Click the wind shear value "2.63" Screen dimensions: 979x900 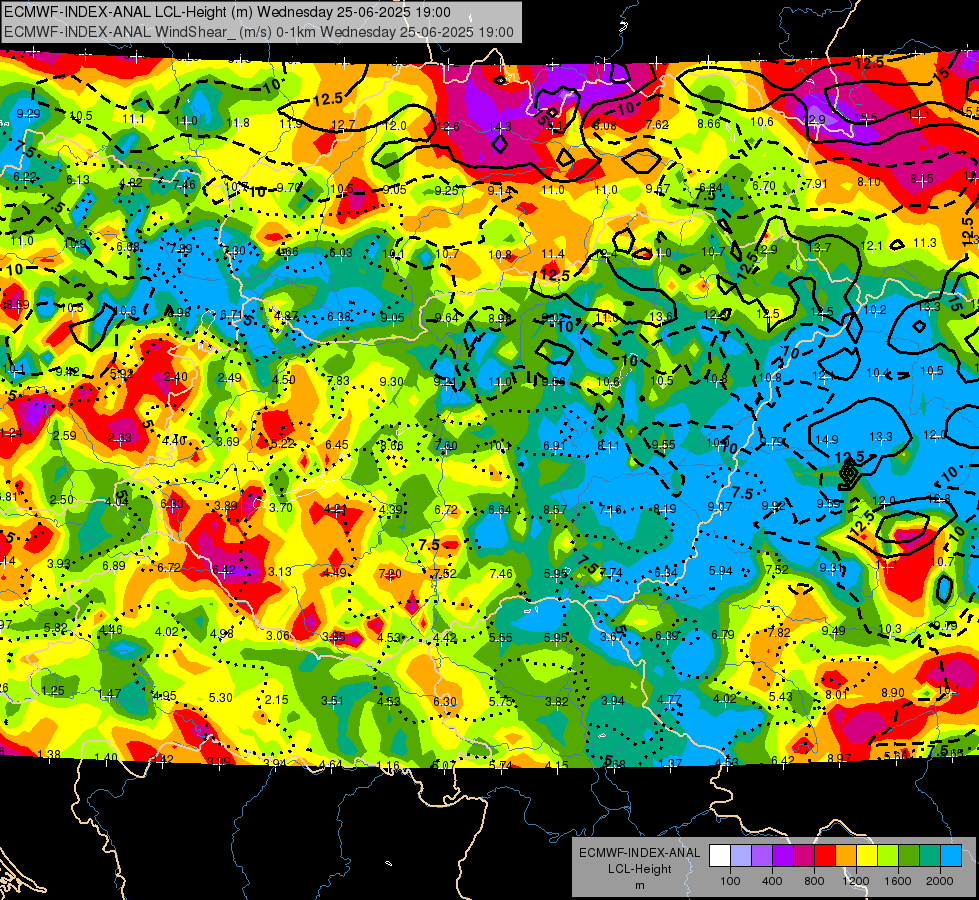(120, 438)
